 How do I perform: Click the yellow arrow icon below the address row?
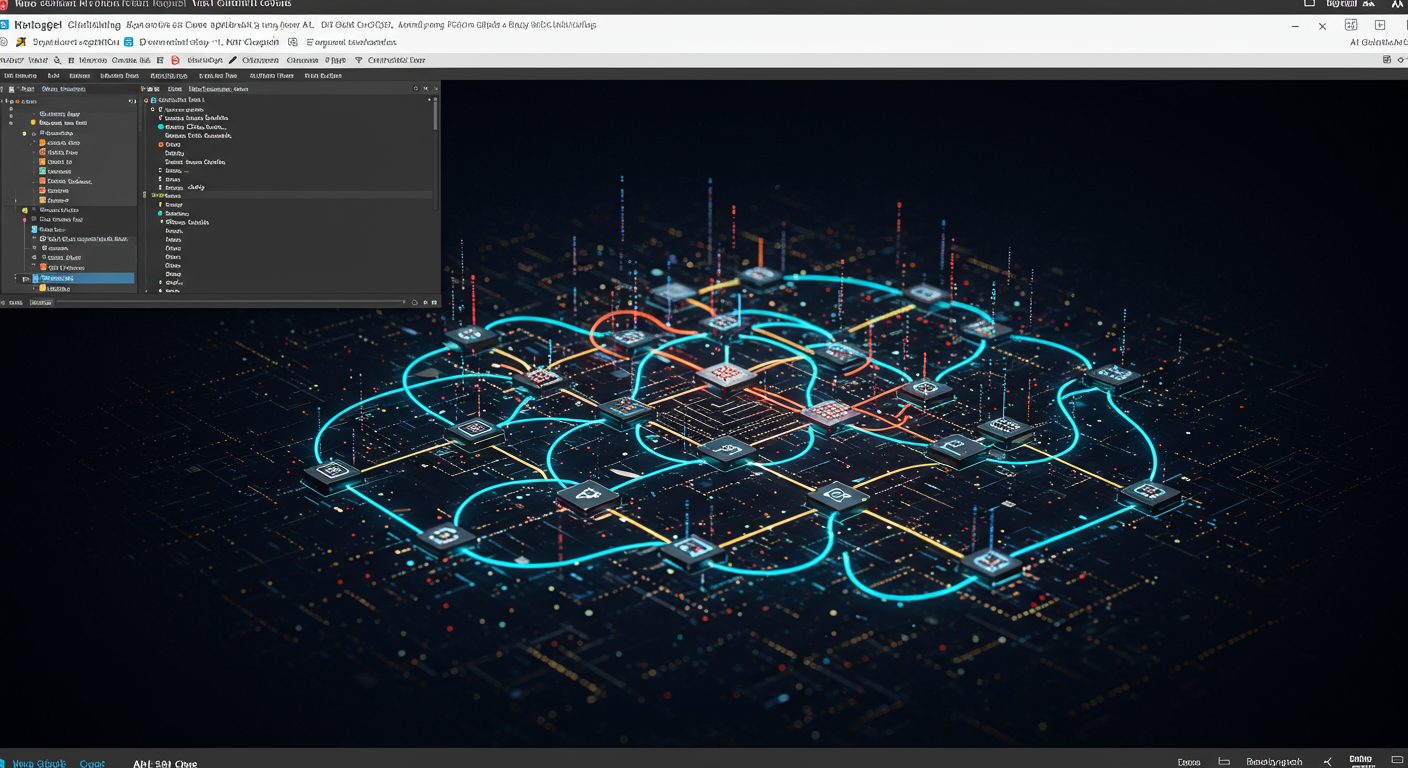click(x=21, y=43)
